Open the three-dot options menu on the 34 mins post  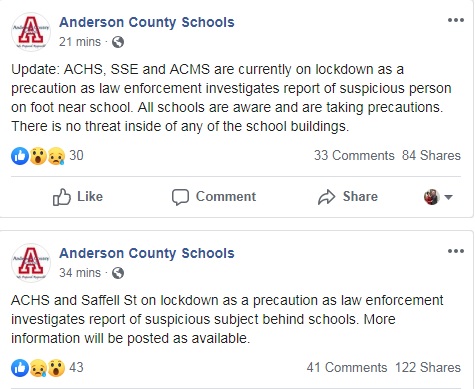coord(456,251)
